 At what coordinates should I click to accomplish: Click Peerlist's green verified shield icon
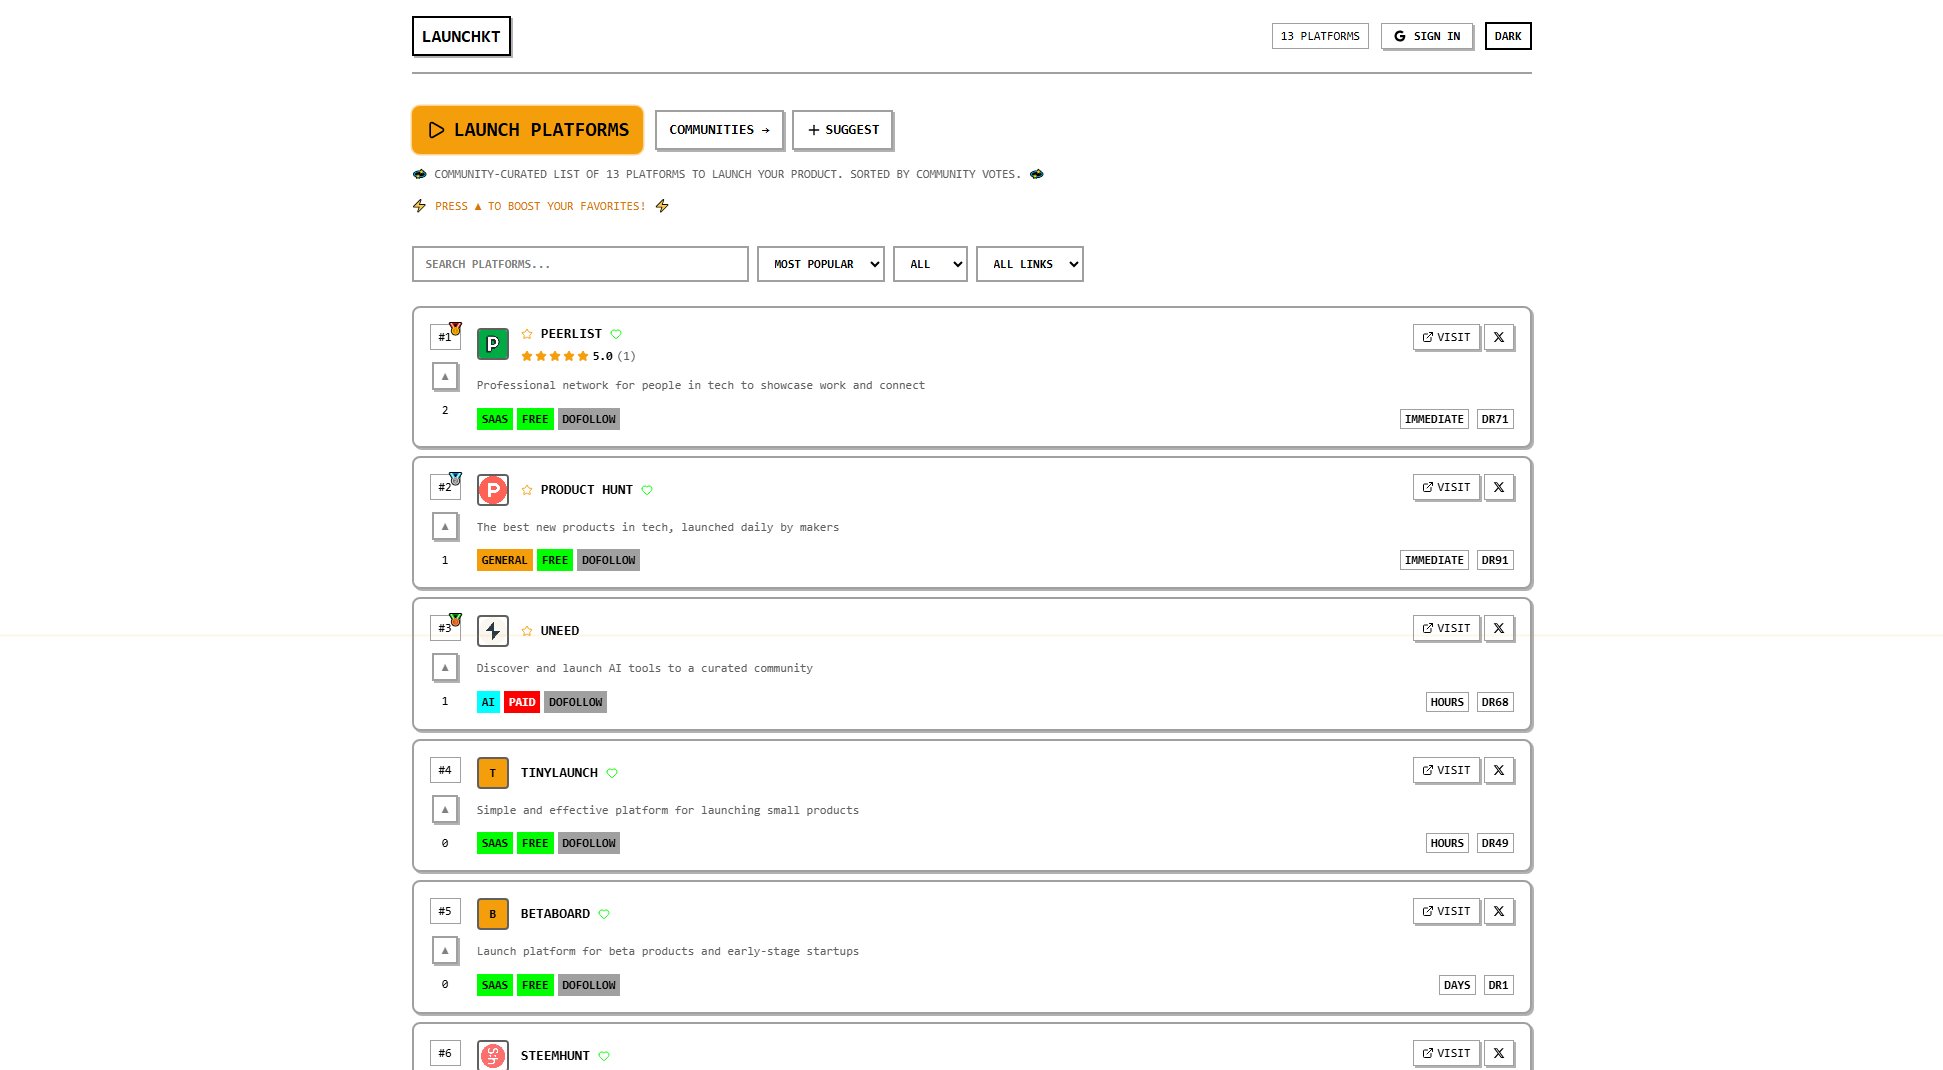616,334
